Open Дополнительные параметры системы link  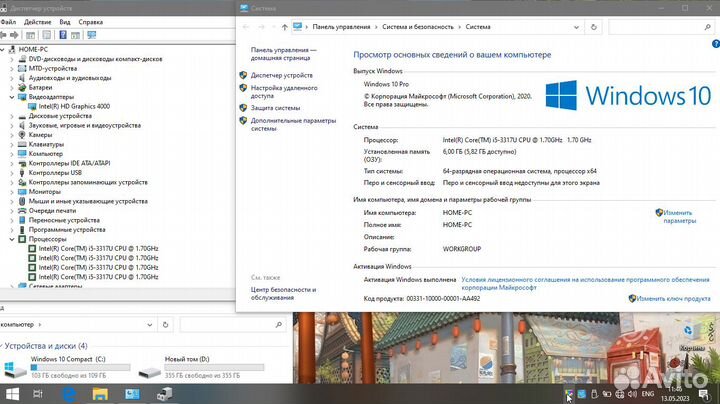click(293, 124)
